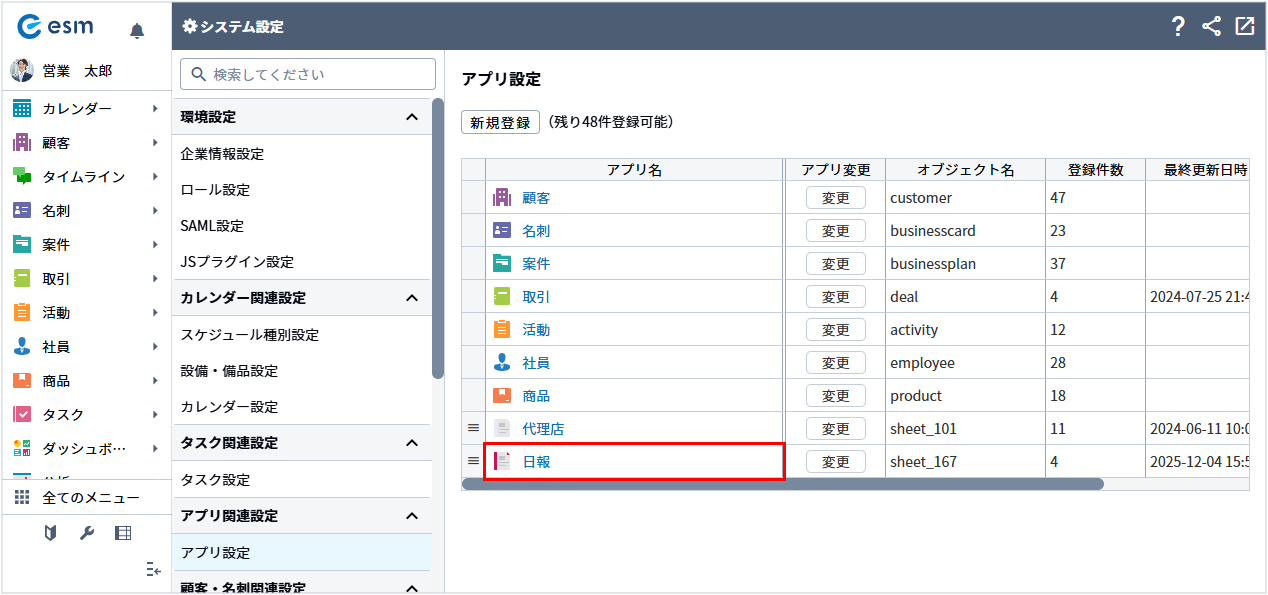Collapse the sidebar with the arrow icon
Viewport: 1268px width, 595px height.
(153, 569)
